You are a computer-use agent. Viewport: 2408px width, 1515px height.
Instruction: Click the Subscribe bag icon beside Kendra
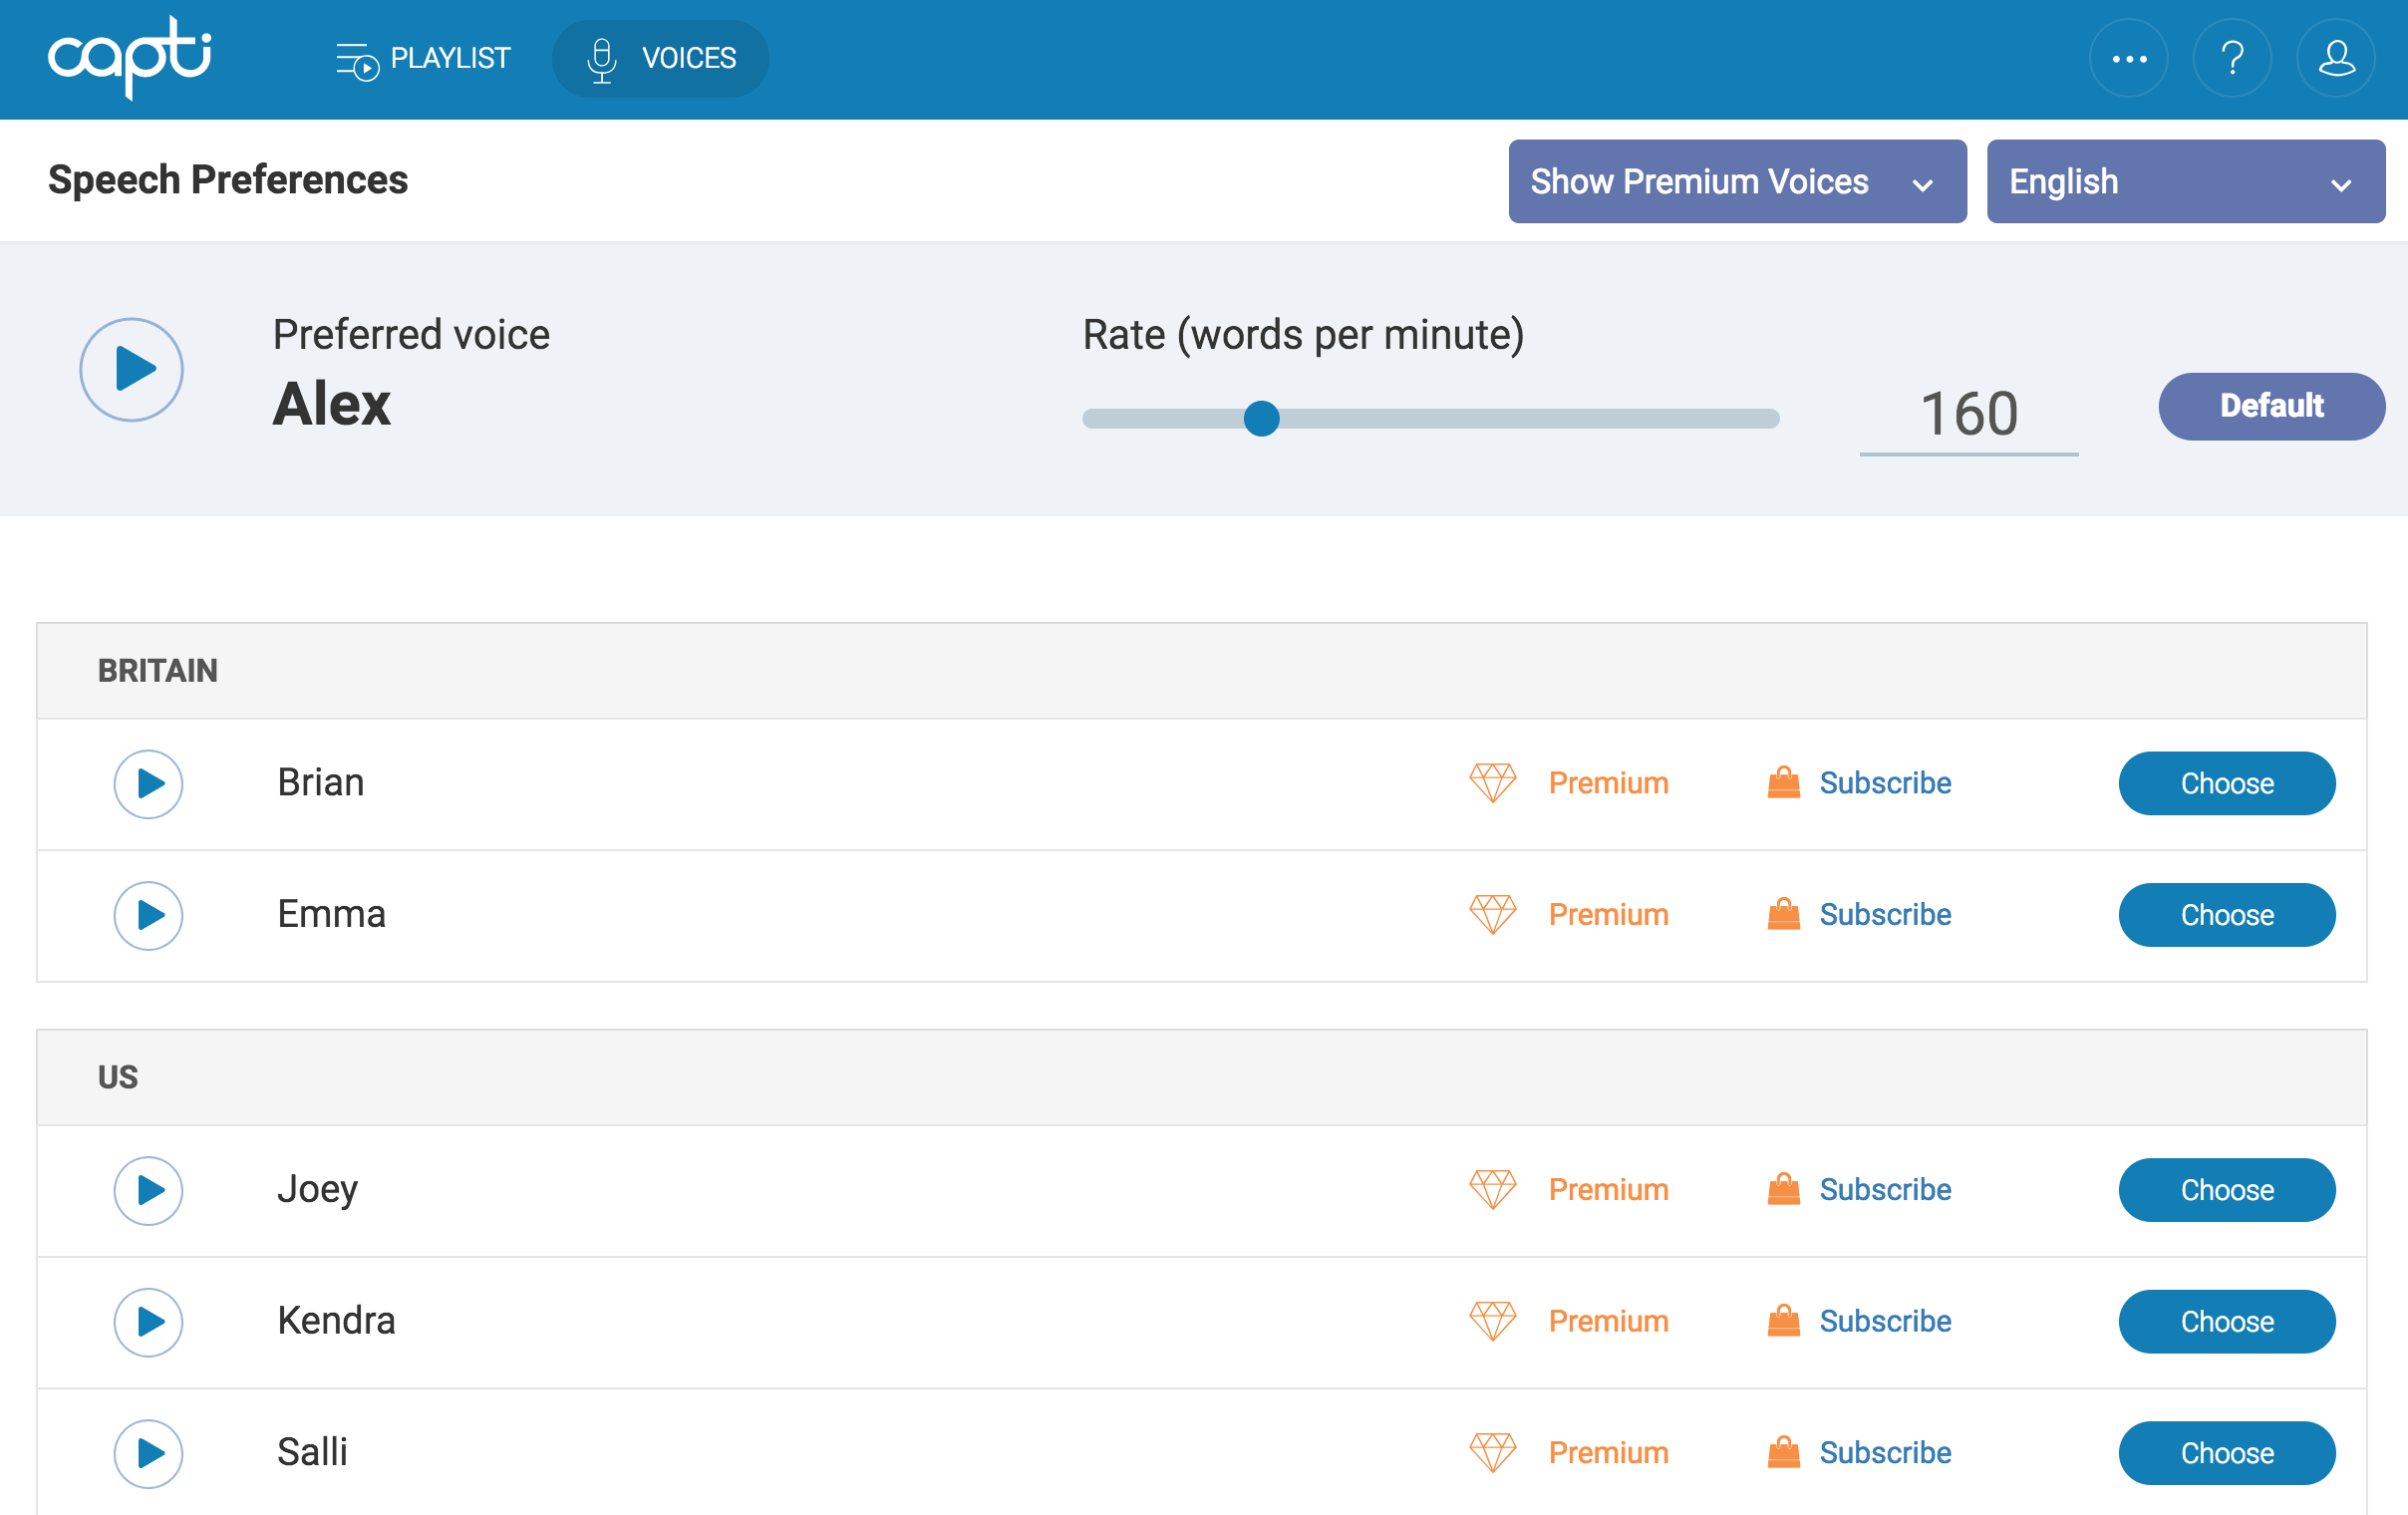1784,1321
